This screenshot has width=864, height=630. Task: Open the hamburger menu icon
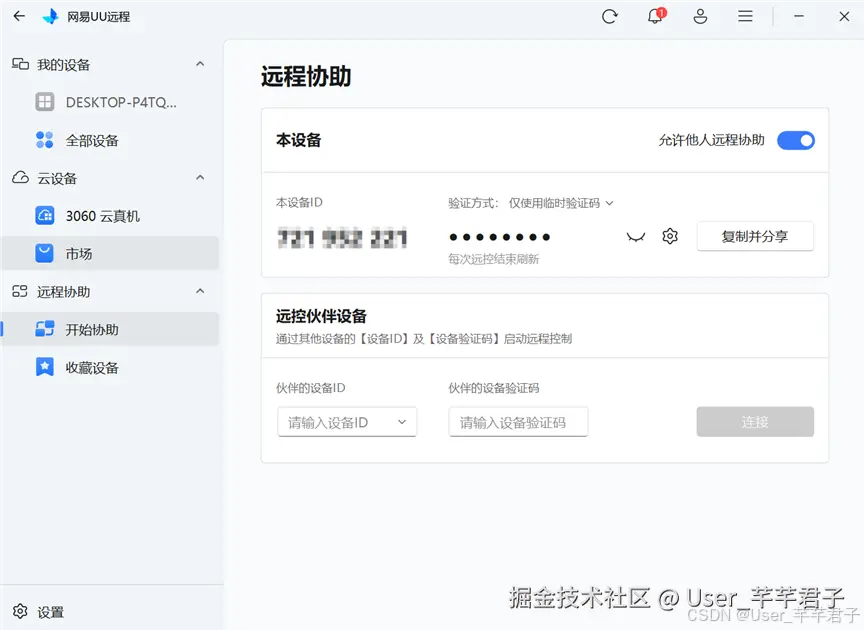[x=745, y=16]
